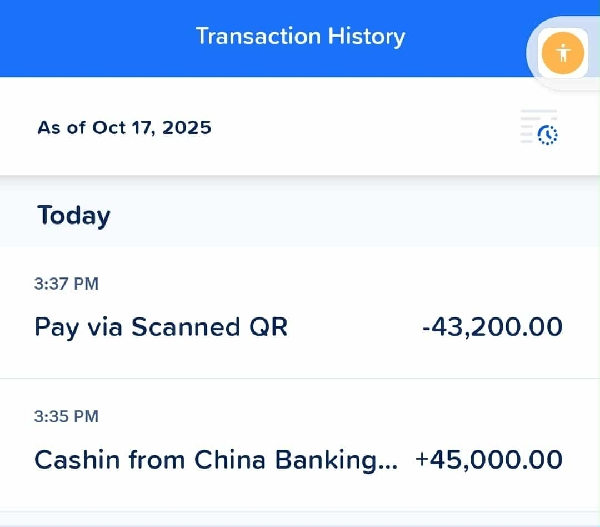Tap the 3:37 PM timestamp

coord(66,284)
